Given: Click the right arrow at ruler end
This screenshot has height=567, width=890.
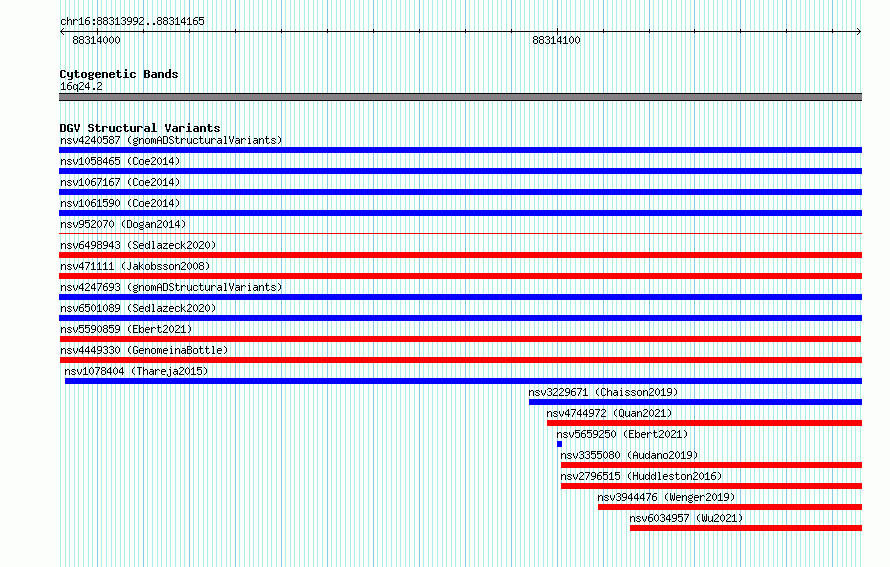Looking at the screenshot, I should click(859, 32).
